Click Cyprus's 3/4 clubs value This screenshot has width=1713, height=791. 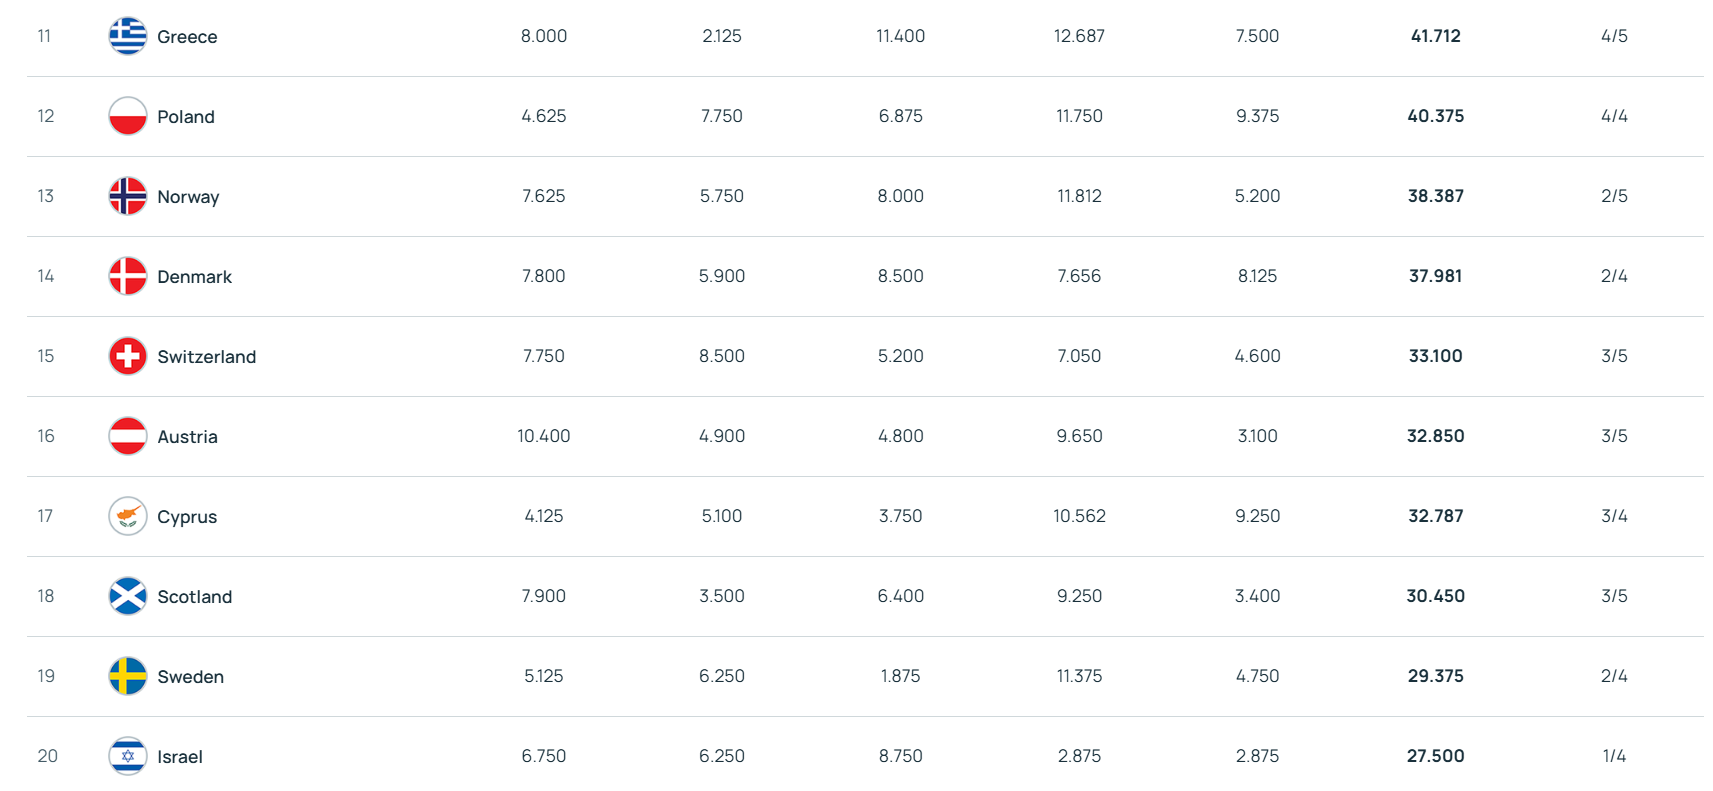tap(1614, 516)
